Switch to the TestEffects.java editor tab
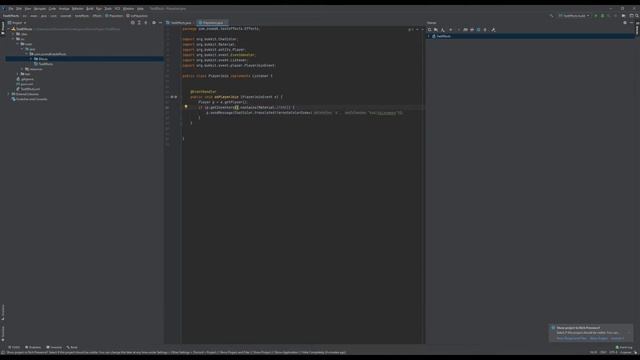Image resolution: width=640 pixels, height=360 pixels. (x=179, y=23)
